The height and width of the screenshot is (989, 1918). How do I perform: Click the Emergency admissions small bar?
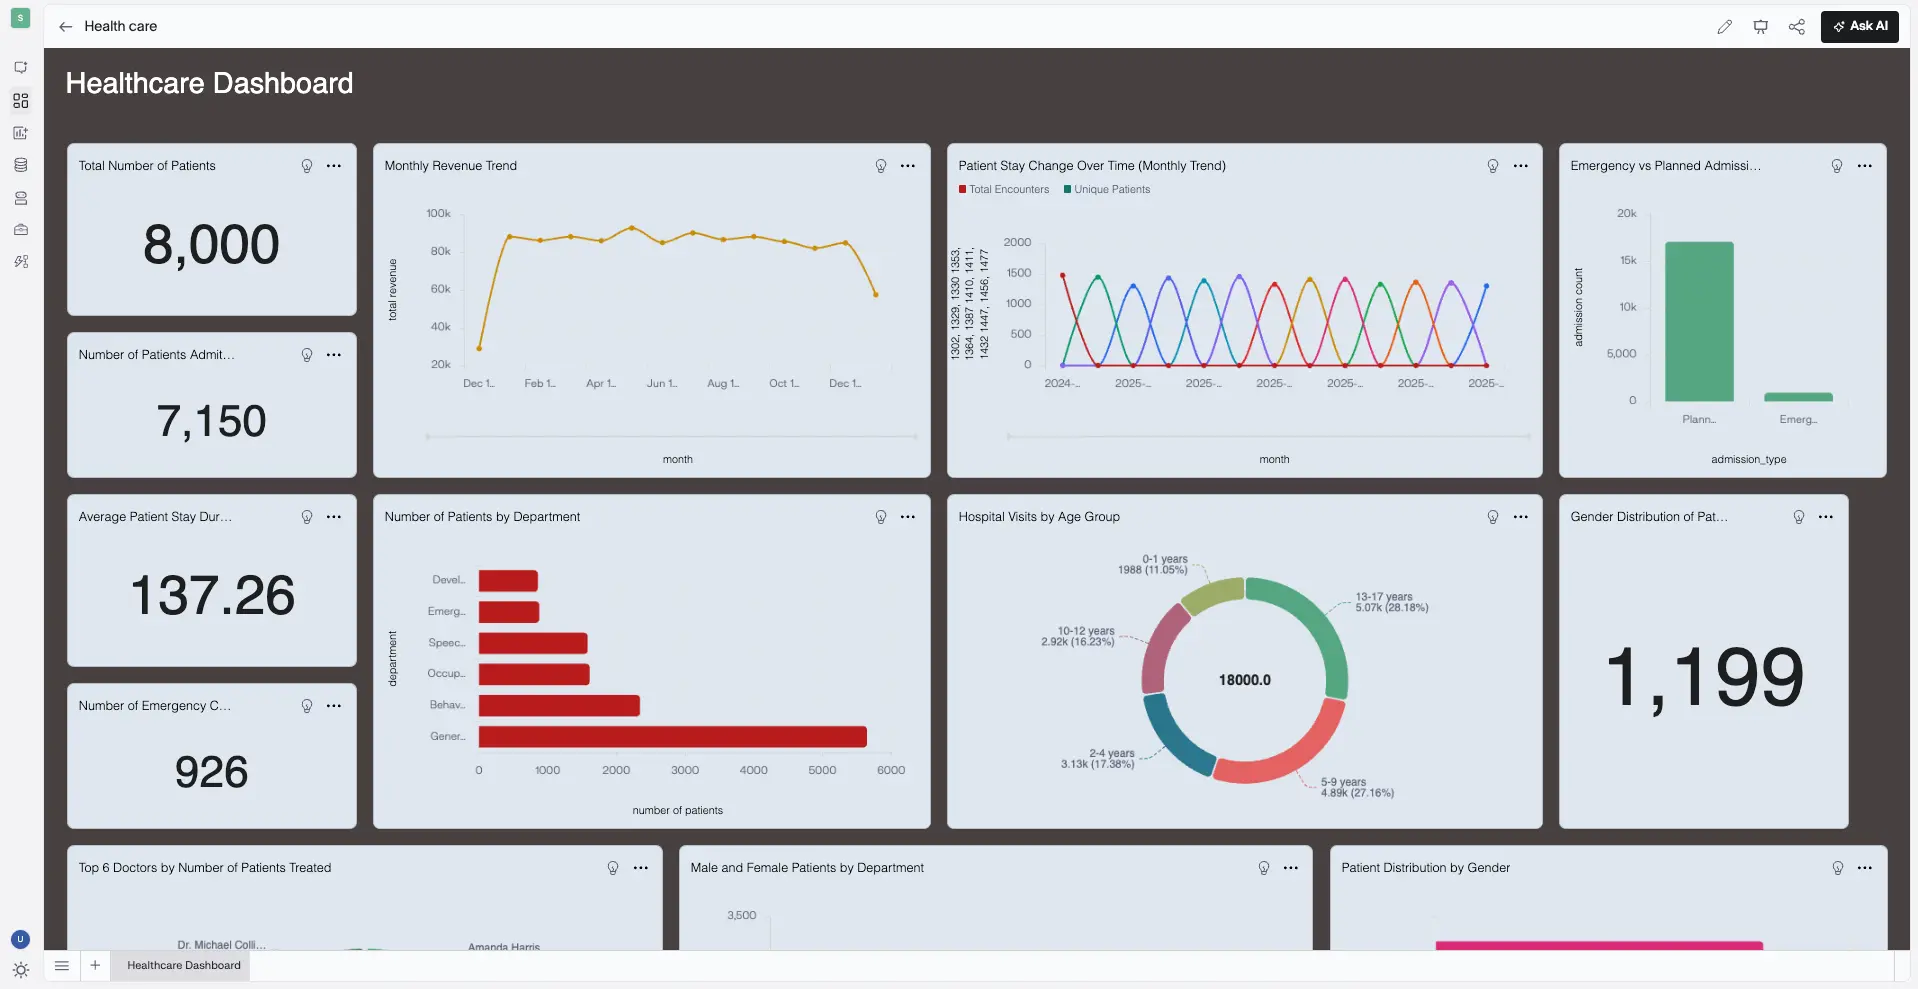point(1798,397)
